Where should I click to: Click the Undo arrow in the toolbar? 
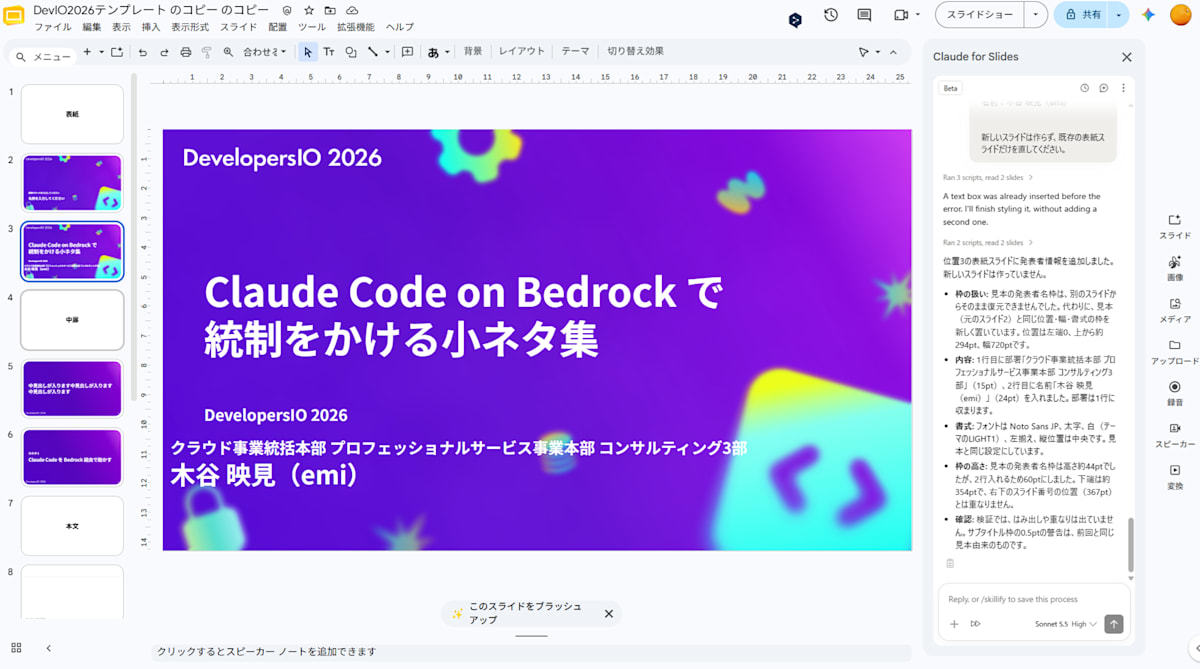(x=143, y=52)
